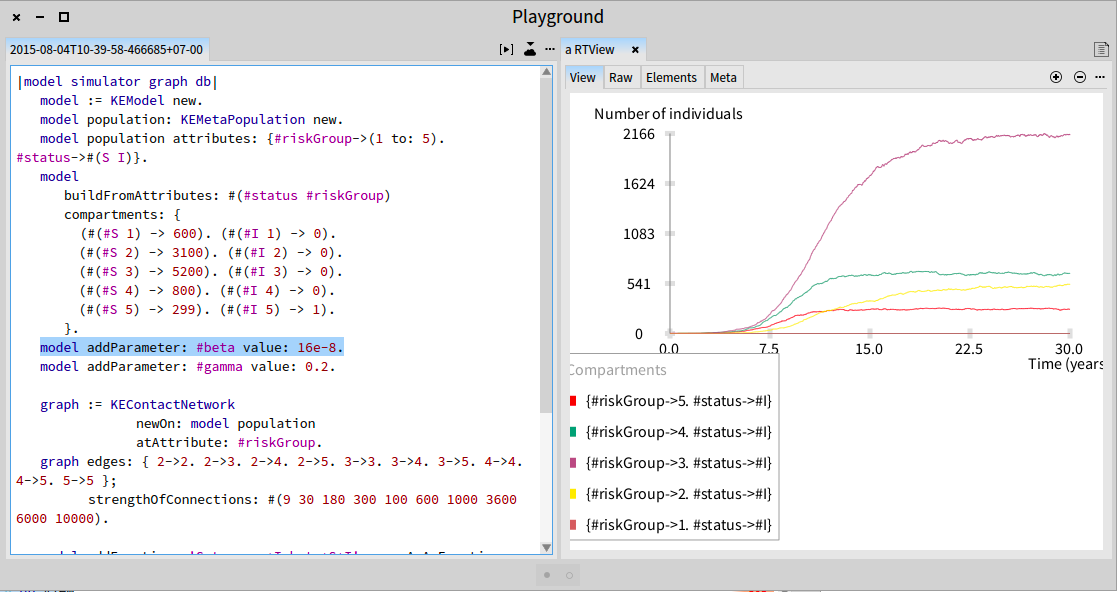Click the remote publish icon next to play

[x=529, y=49]
